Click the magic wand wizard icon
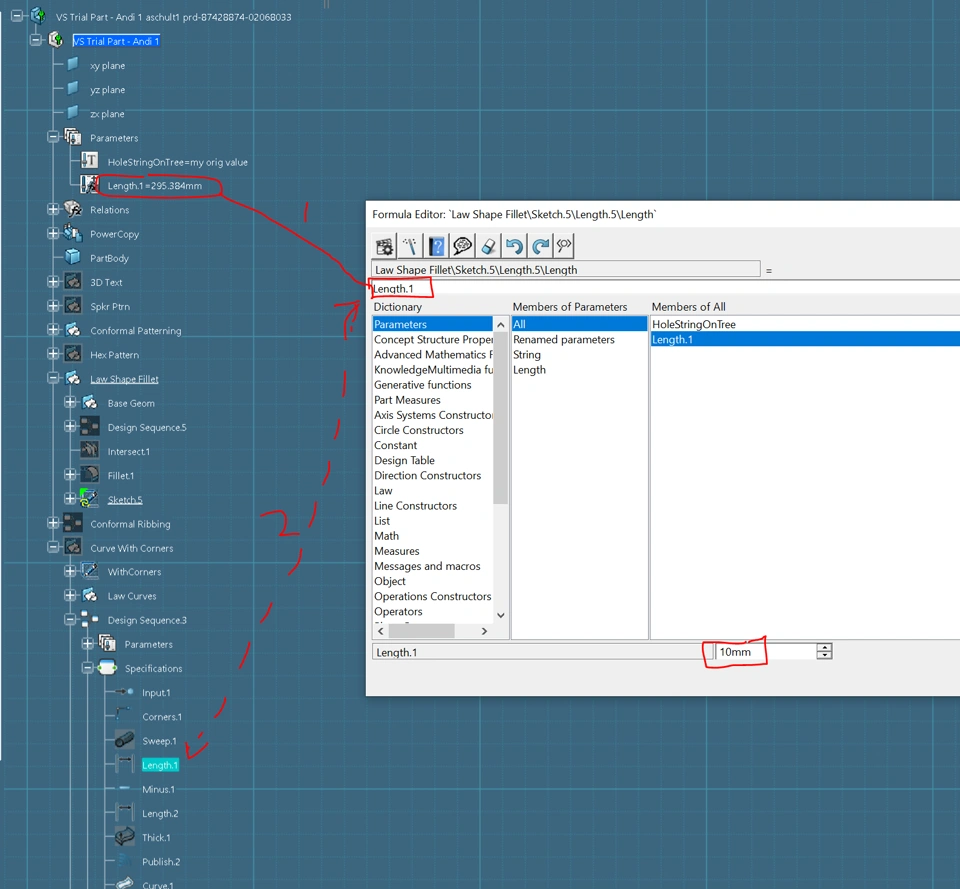The image size is (960, 889). tap(410, 246)
